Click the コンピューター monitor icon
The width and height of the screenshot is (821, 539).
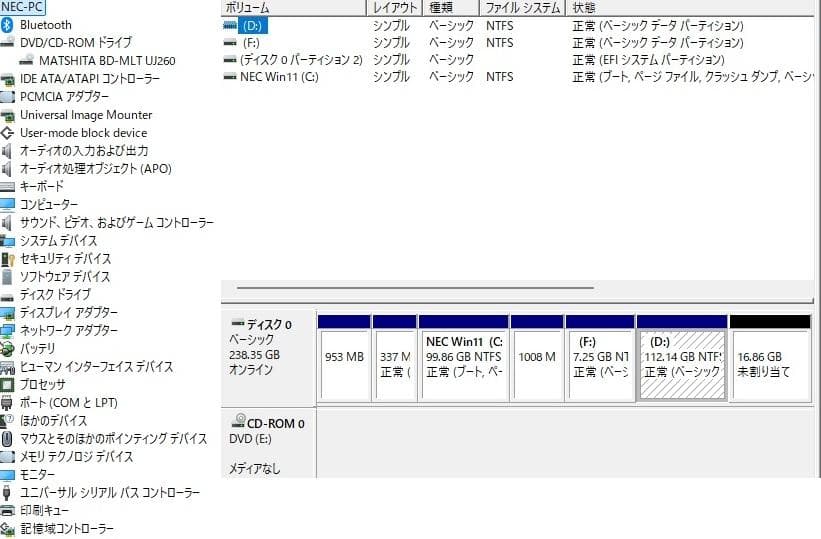point(7,204)
